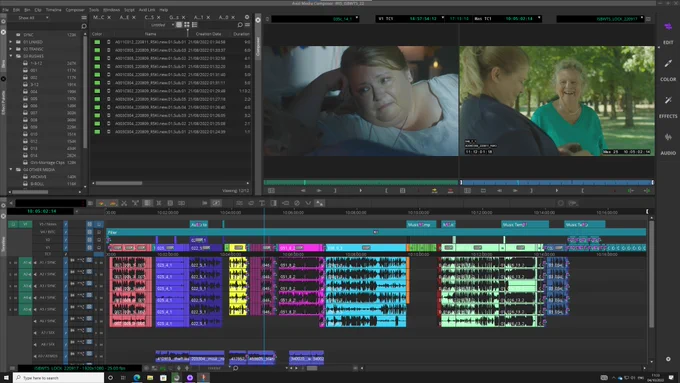Switch bin to frame view

pos(186,25)
